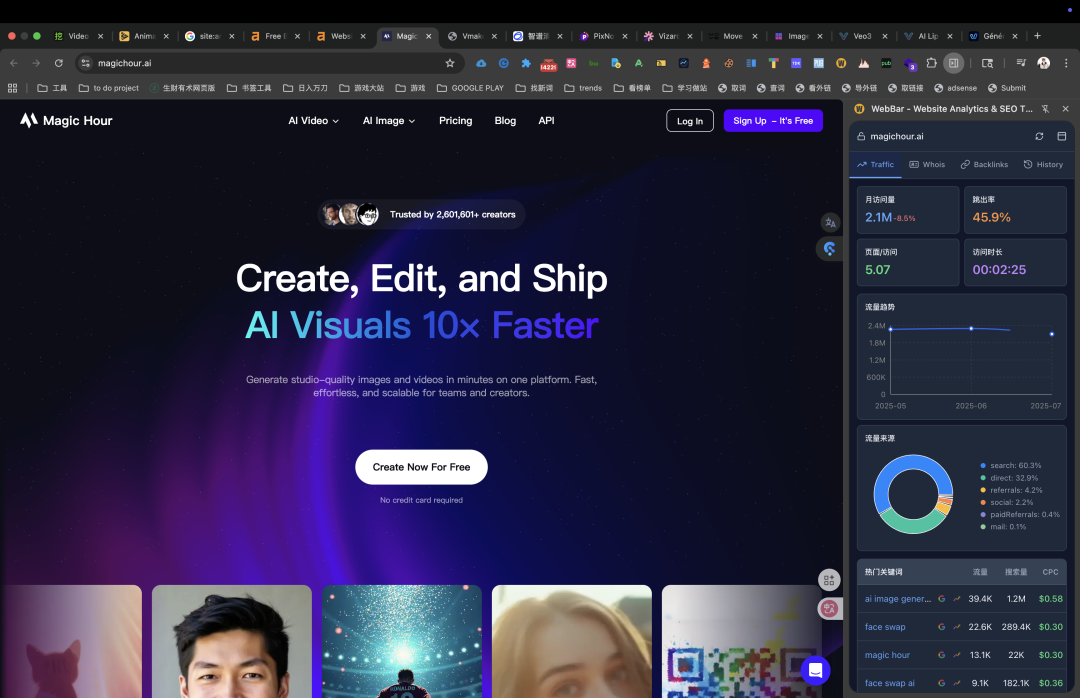This screenshot has height=698, width=1080.
Task: Switch to the Traffic tab in WebBar
Action: click(x=875, y=165)
